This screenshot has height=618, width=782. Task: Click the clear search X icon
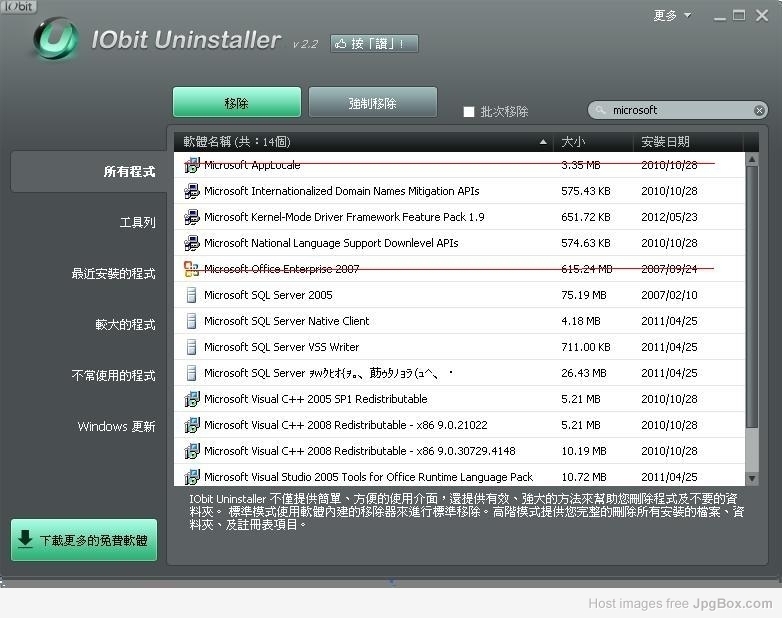coord(759,110)
